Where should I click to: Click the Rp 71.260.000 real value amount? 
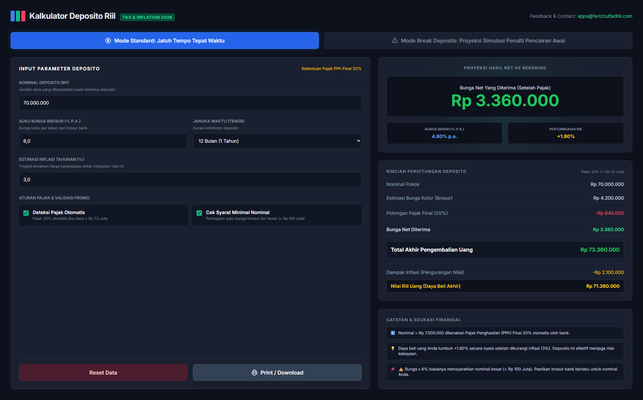(x=603, y=286)
